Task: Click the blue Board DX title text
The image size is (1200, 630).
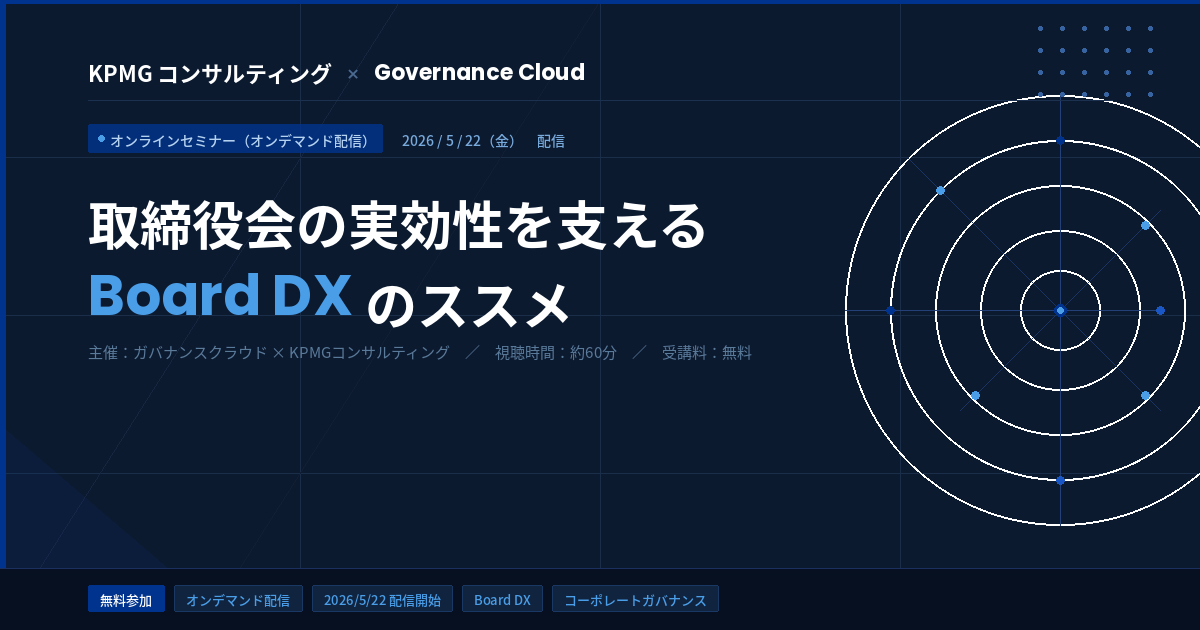Action: tap(220, 296)
